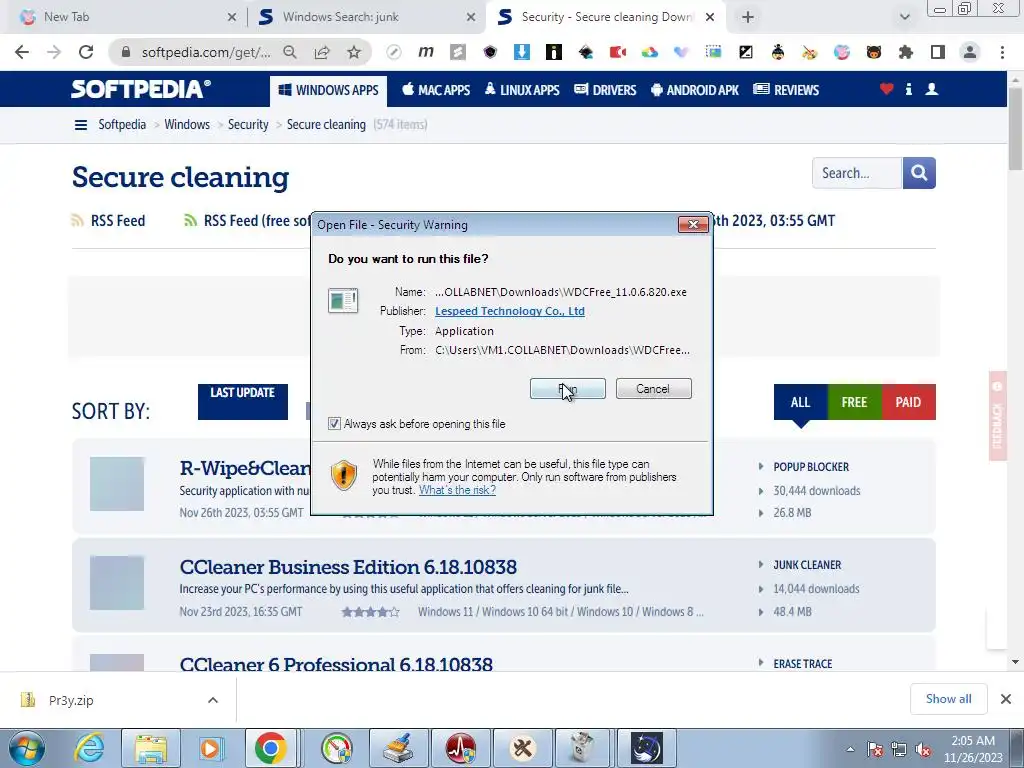Click the POPUP BLOCKER tag

pyautogui.click(x=811, y=467)
